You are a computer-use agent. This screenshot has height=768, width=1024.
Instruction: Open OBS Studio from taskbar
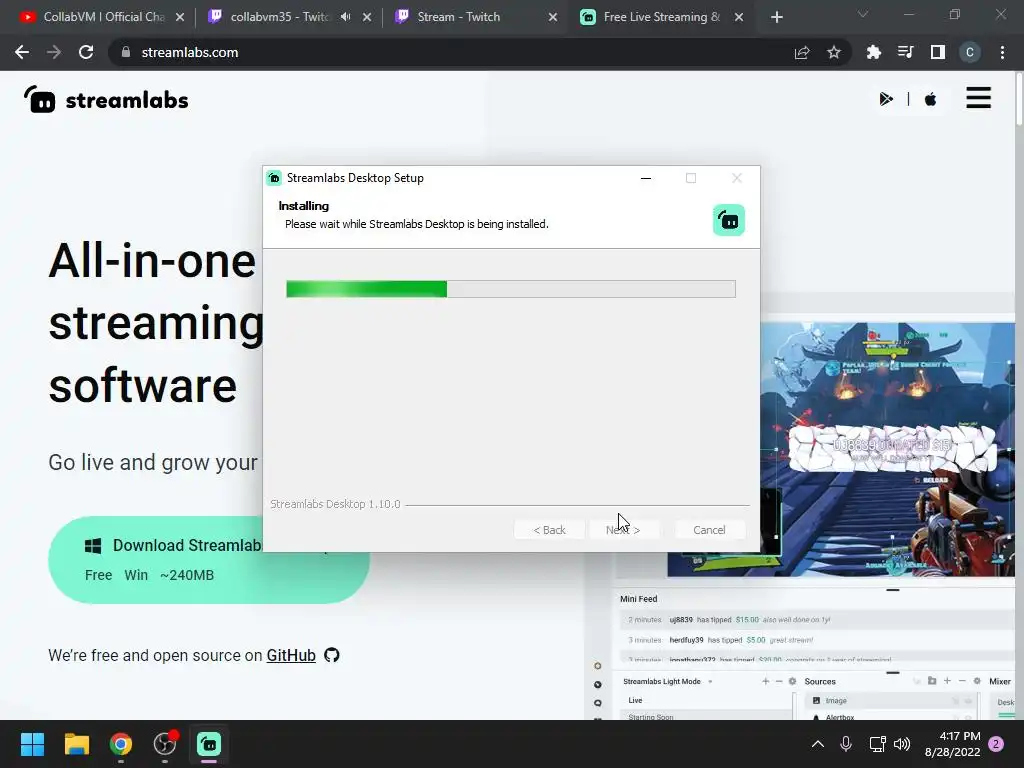pos(165,744)
